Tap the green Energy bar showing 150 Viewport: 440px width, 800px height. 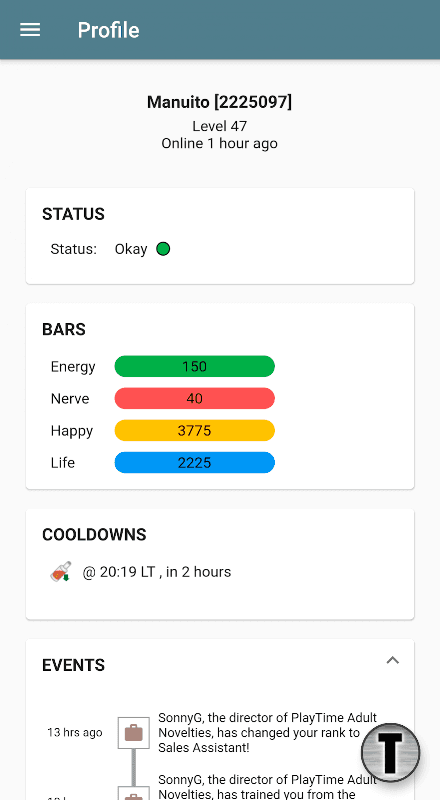[194, 366]
